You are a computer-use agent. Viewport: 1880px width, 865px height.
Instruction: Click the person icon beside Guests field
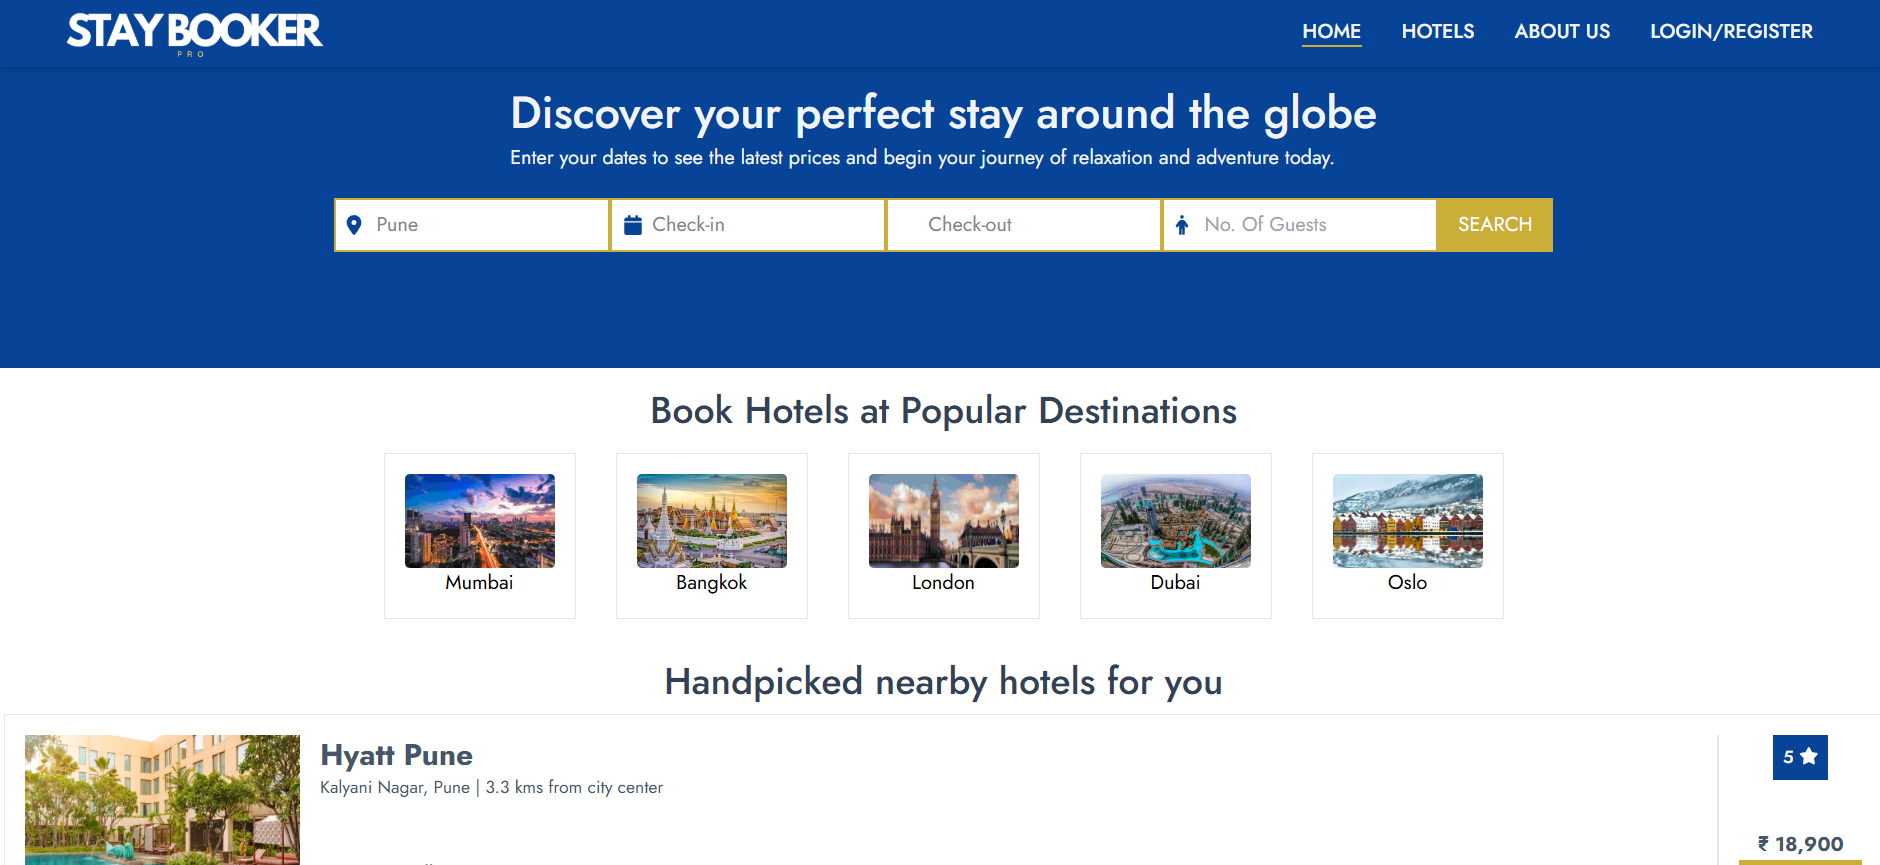[x=1182, y=225]
